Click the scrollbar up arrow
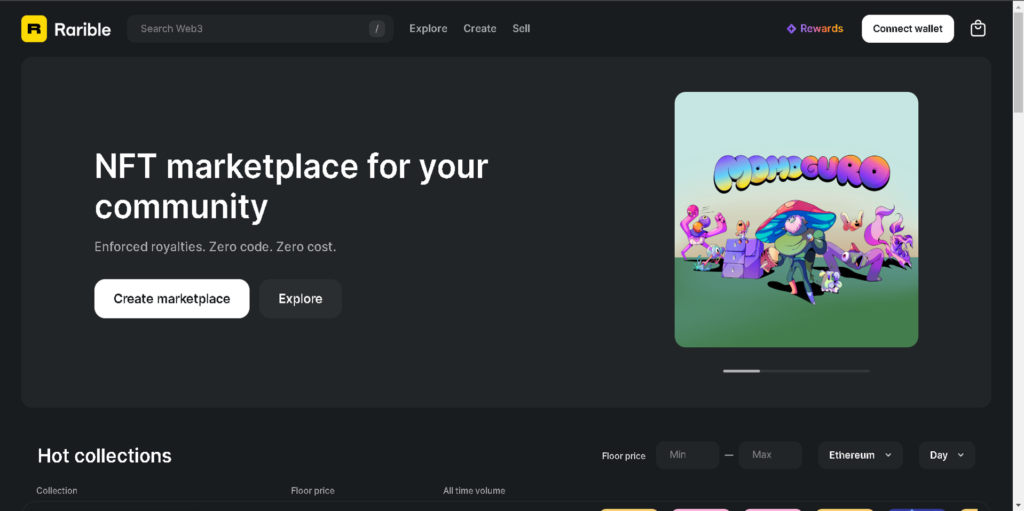 tap(1017, 7)
